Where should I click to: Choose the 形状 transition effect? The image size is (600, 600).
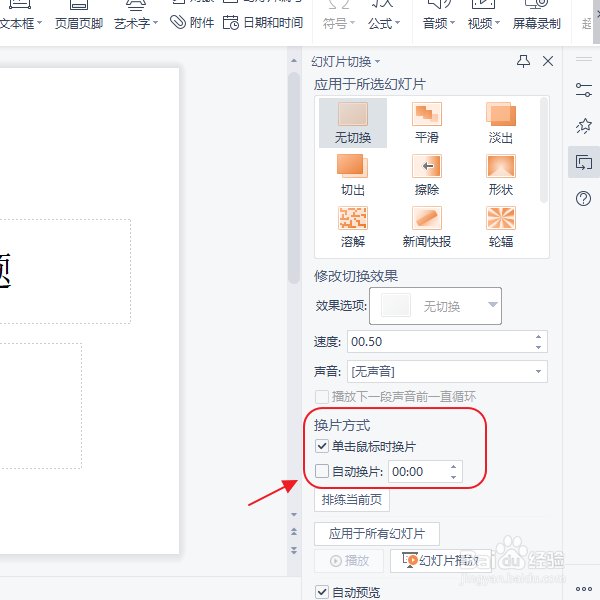tap(501, 174)
